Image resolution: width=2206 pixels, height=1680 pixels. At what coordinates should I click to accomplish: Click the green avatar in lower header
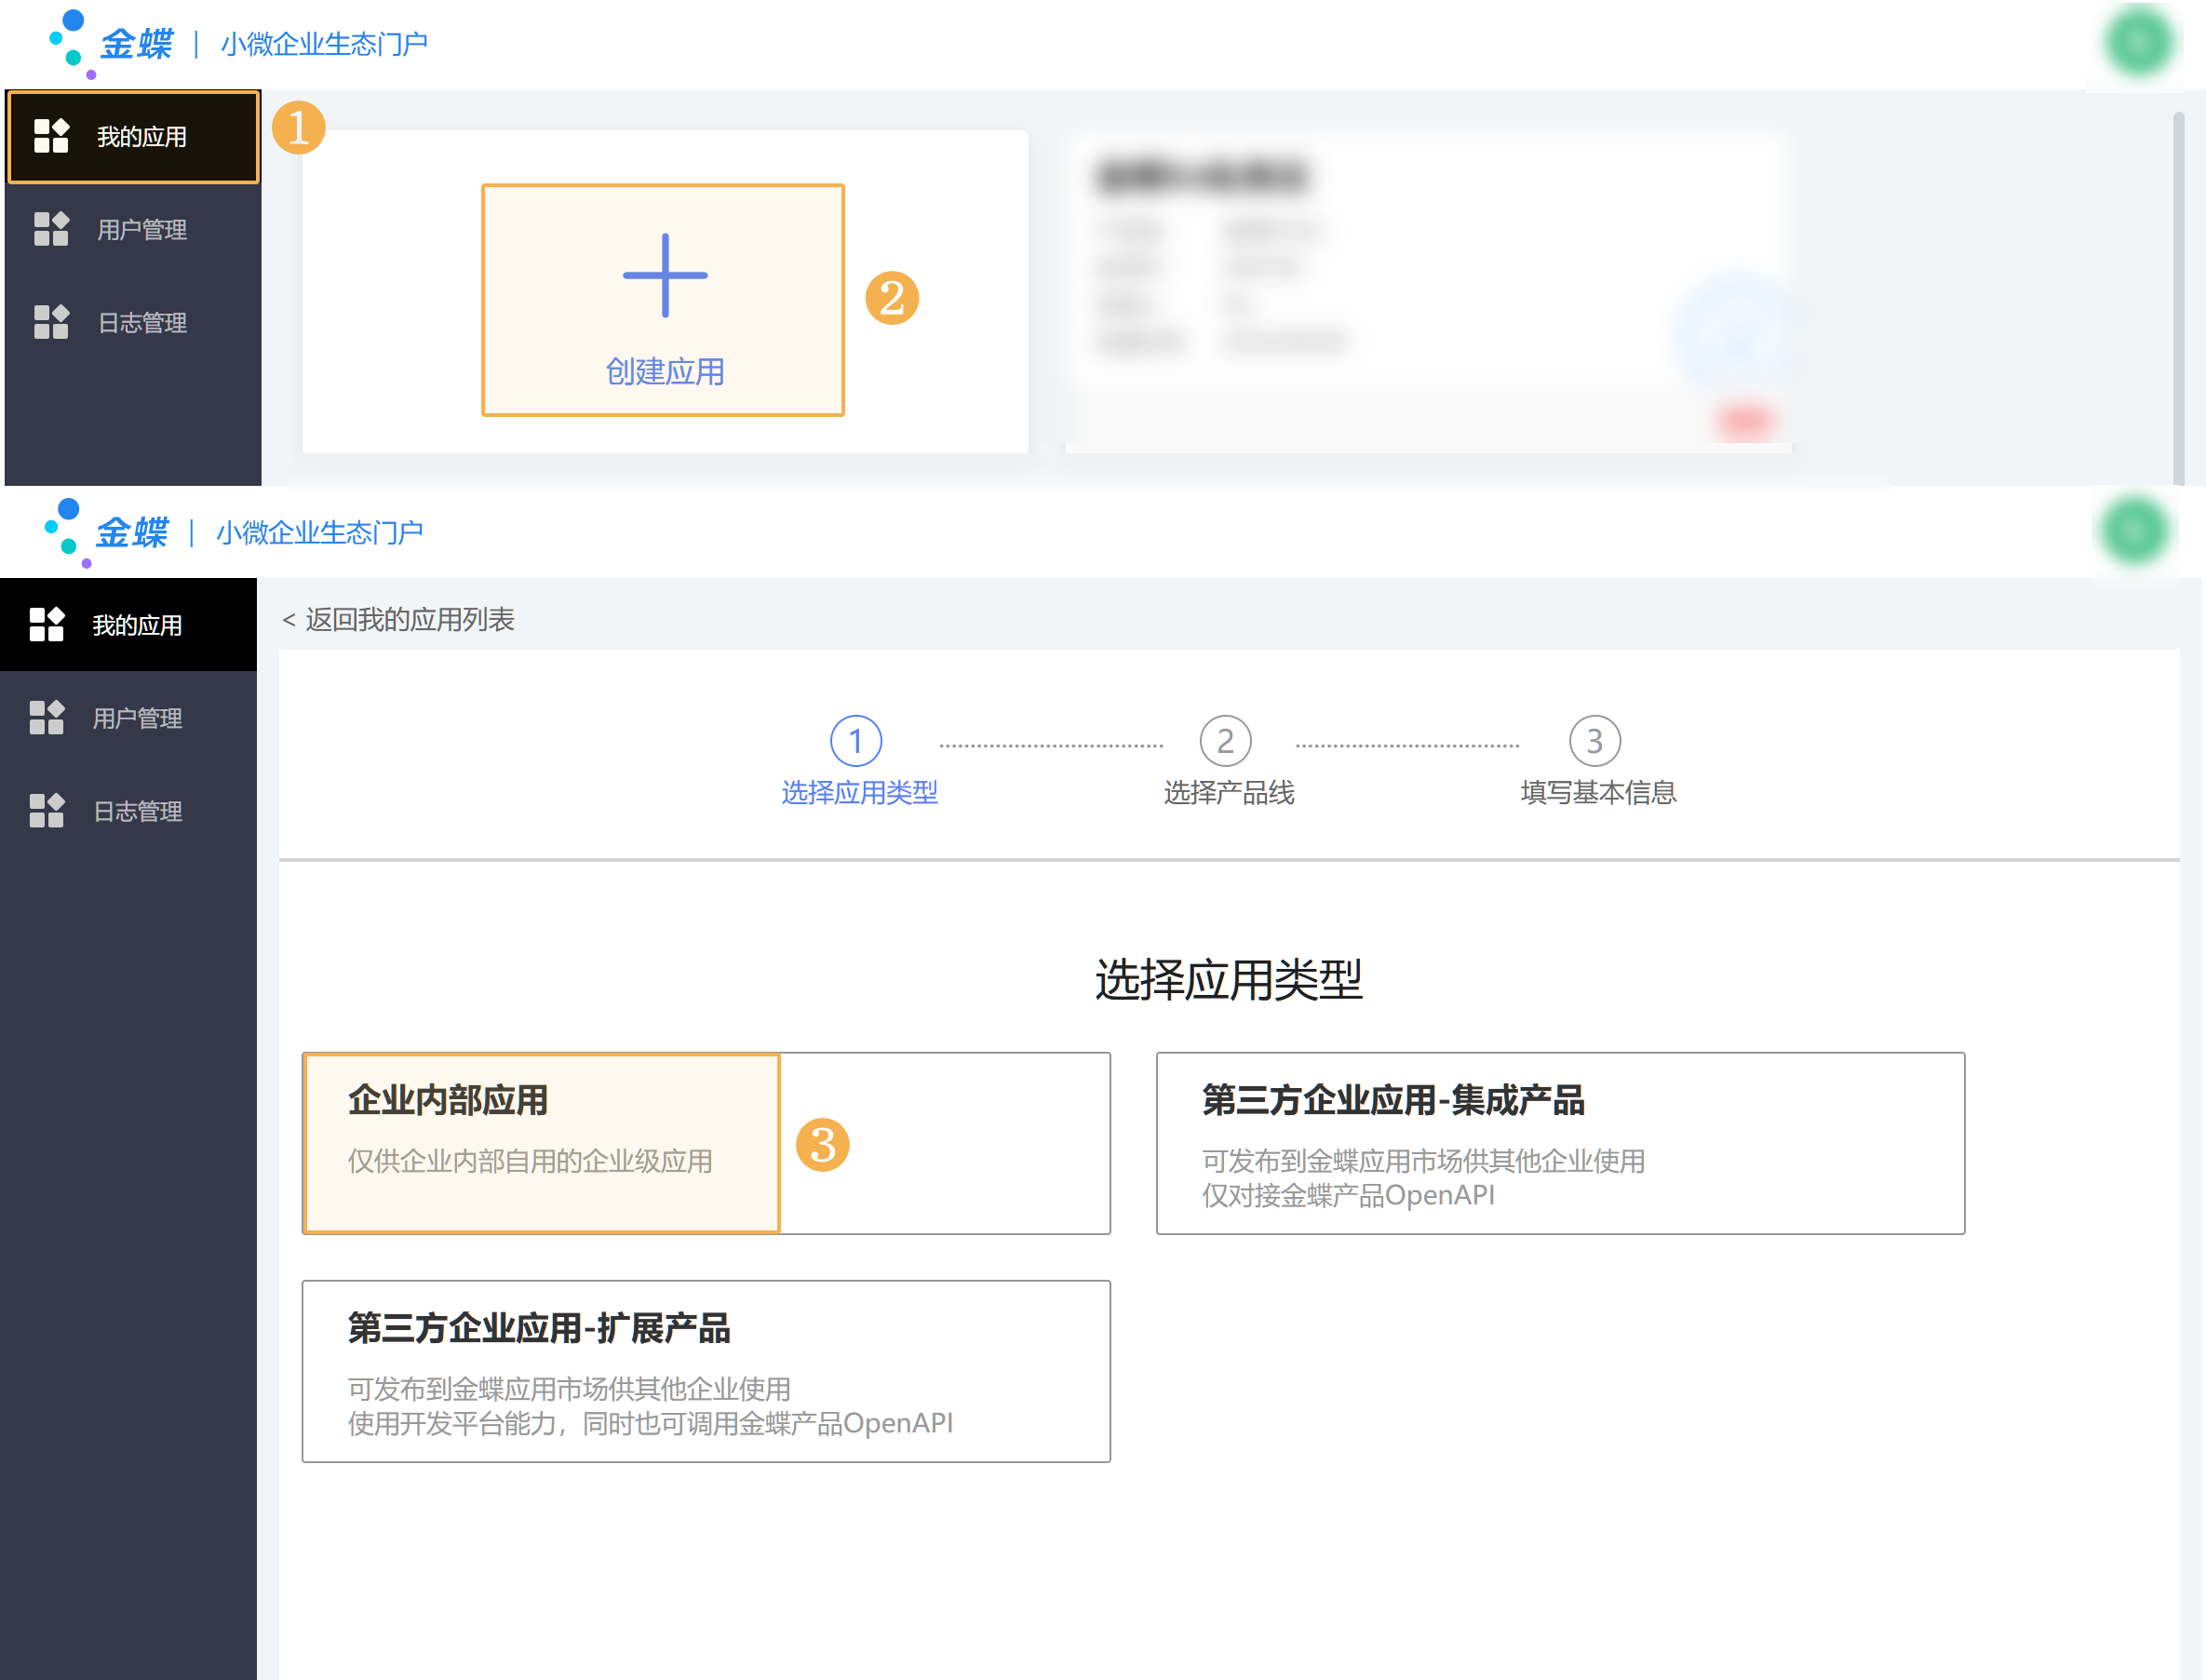2134,530
